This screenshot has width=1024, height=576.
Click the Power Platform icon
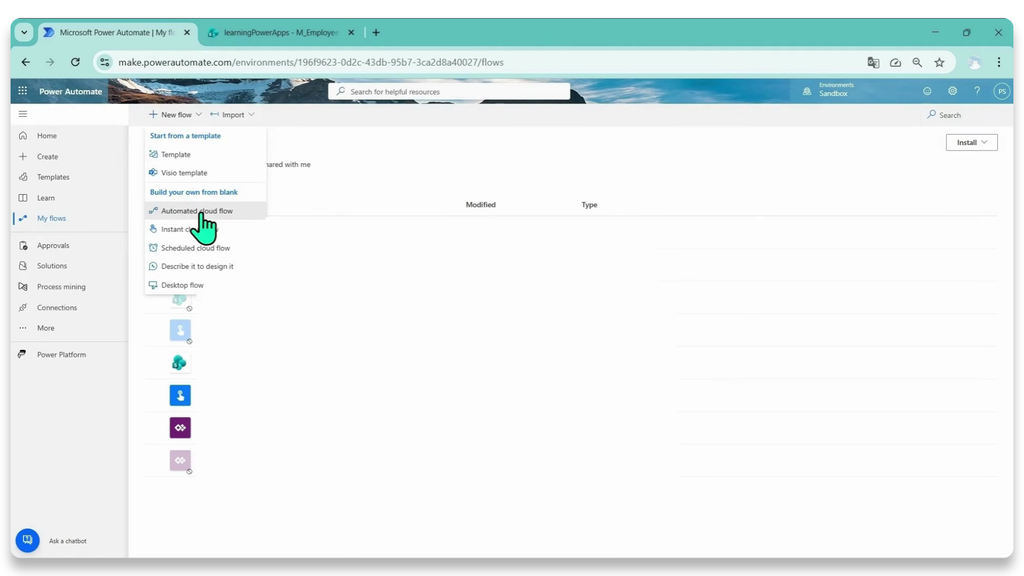pyautogui.click(x=23, y=355)
